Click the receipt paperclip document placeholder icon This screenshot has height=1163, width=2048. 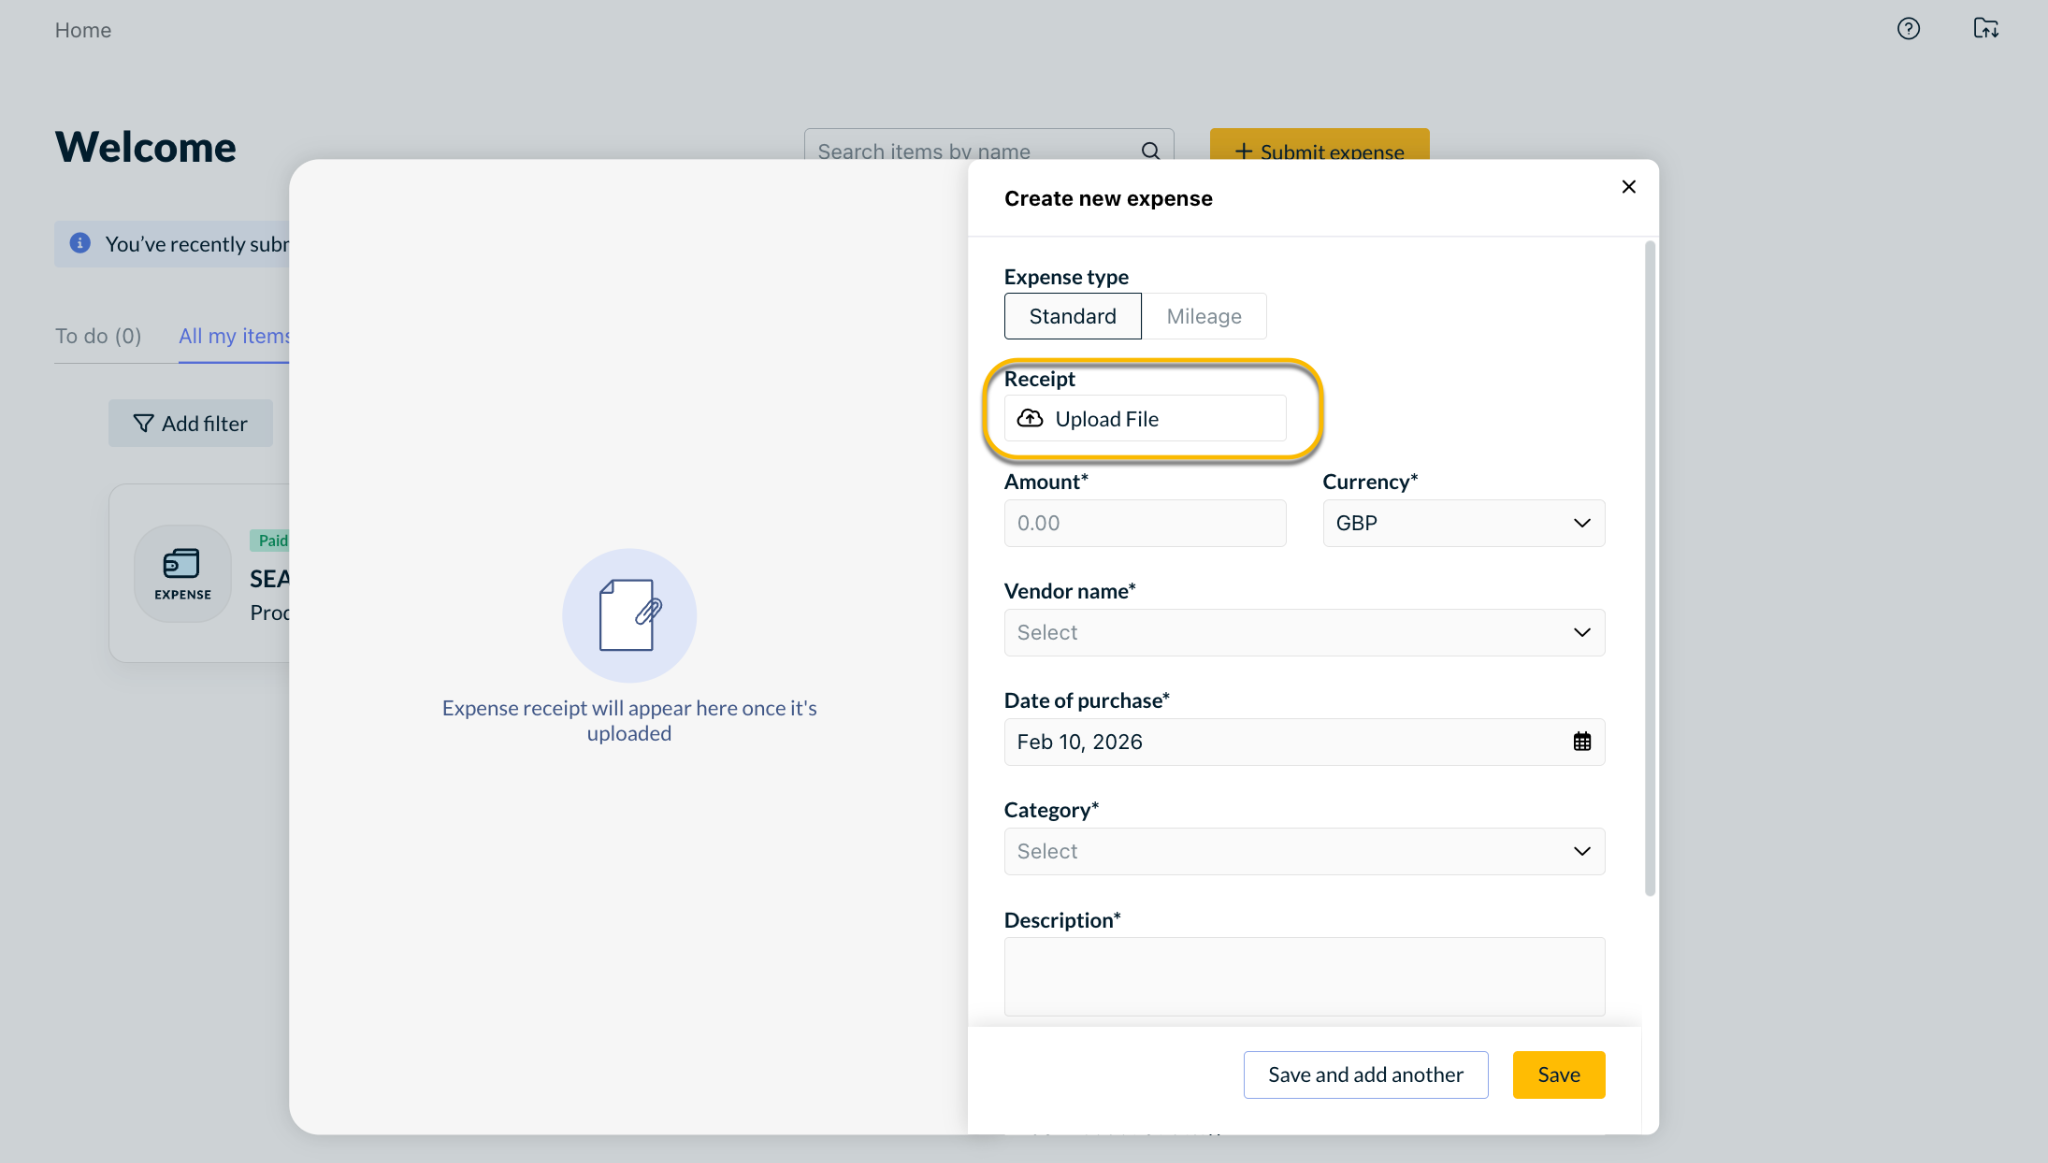629,616
